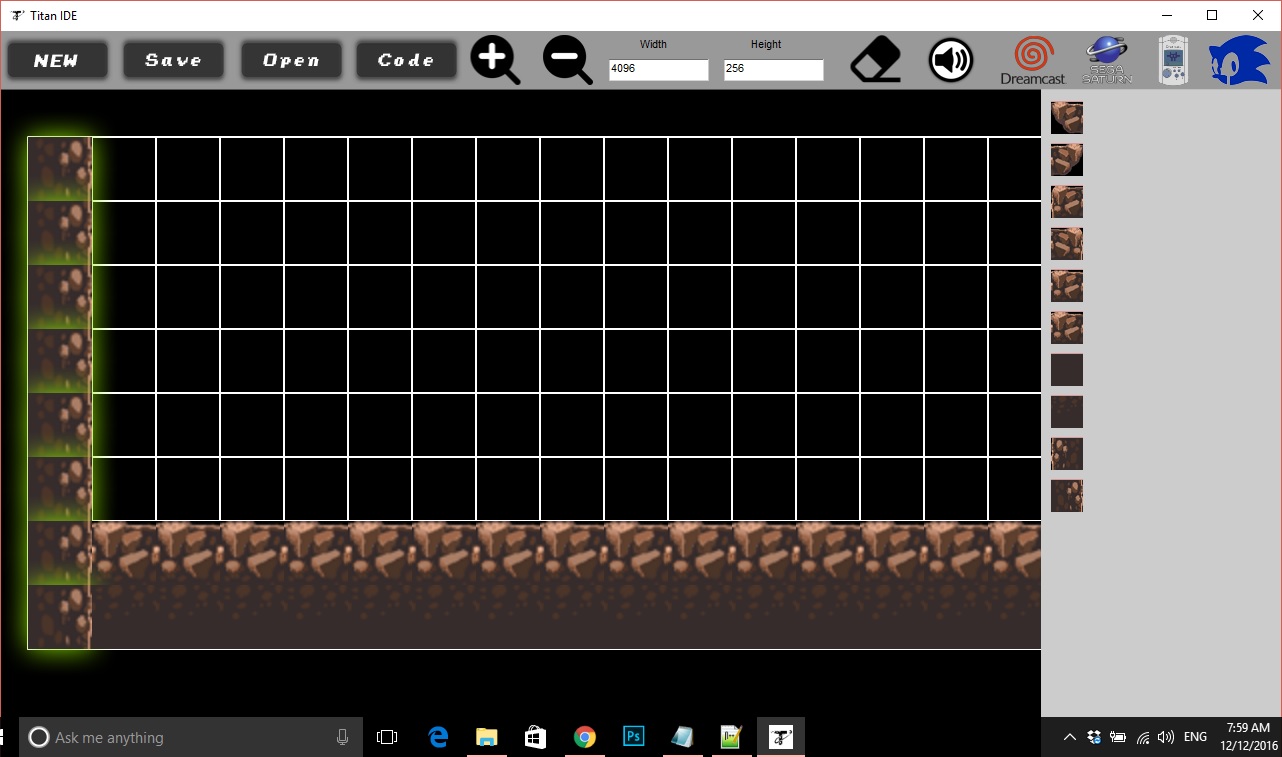
Task: Switch to Google Chrome on taskbar
Action: (x=585, y=737)
